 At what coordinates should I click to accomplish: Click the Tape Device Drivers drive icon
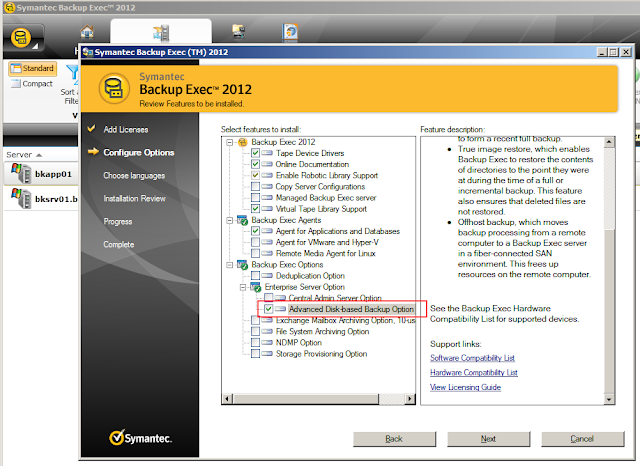point(267,153)
